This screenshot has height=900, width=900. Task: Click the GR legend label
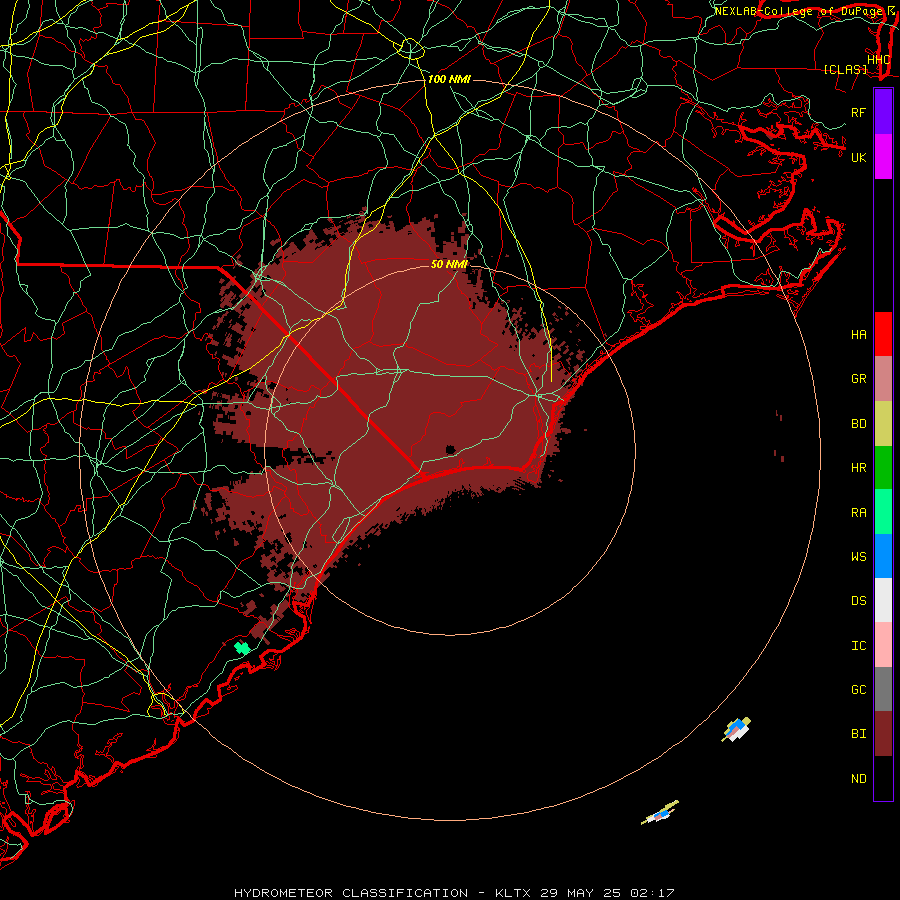coord(858,379)
